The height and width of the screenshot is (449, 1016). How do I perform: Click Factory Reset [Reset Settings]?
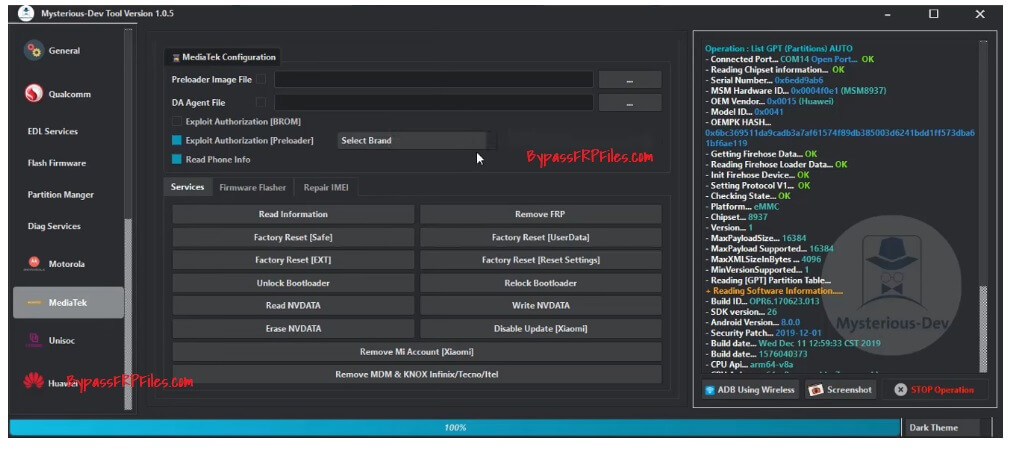click(x=540, y=260)
